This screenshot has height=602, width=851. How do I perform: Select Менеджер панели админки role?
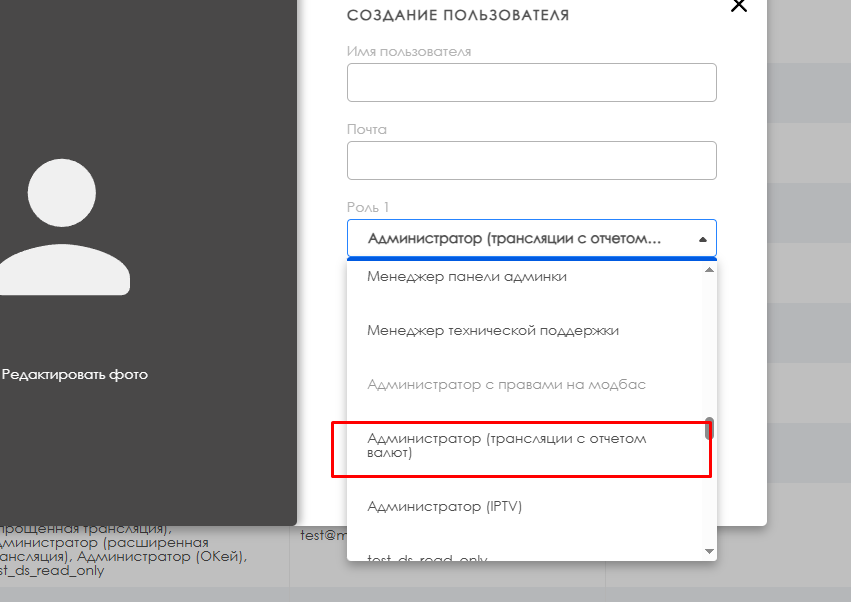click(x=467, y=277)
